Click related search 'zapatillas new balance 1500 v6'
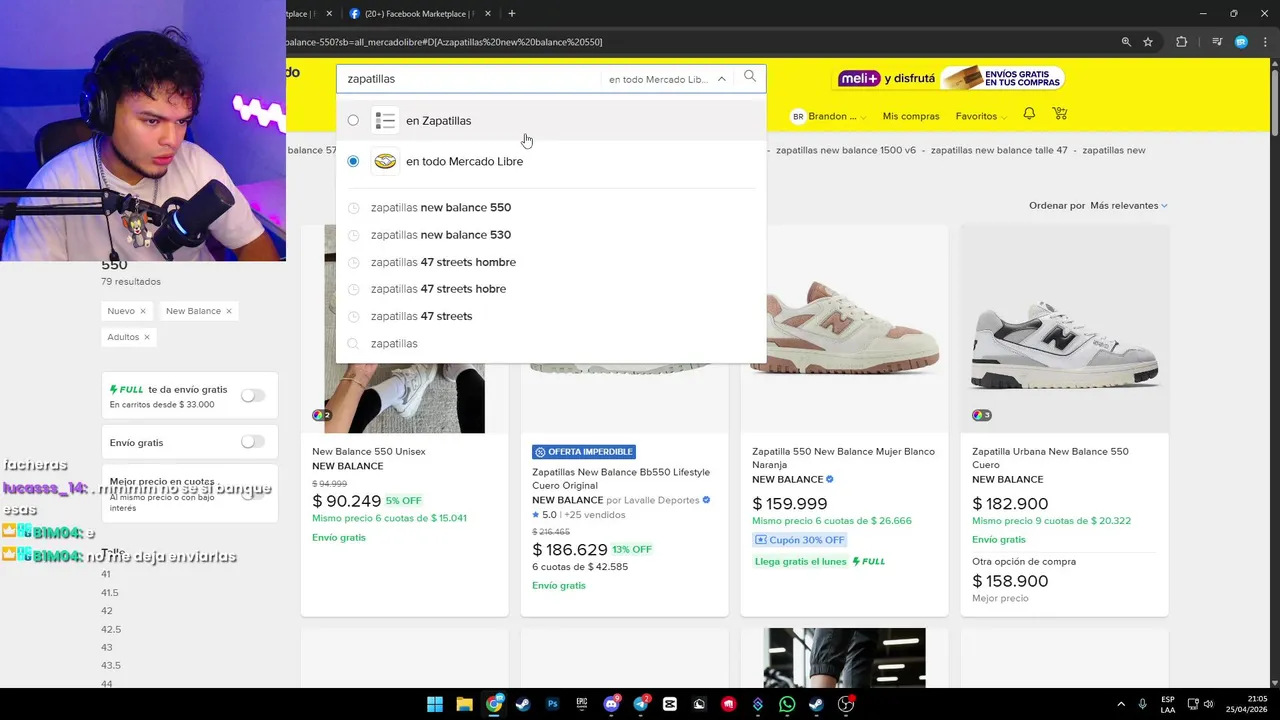Viewport: 1280px width, 720px height. [846, 150]
